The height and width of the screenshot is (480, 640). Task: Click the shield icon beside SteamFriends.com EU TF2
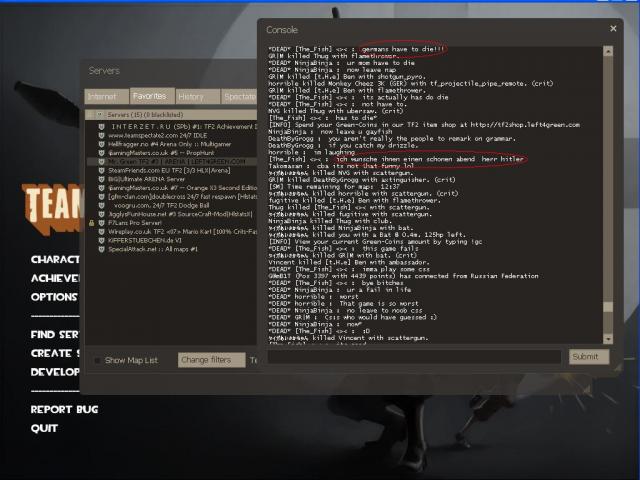(x=102, y=171)
